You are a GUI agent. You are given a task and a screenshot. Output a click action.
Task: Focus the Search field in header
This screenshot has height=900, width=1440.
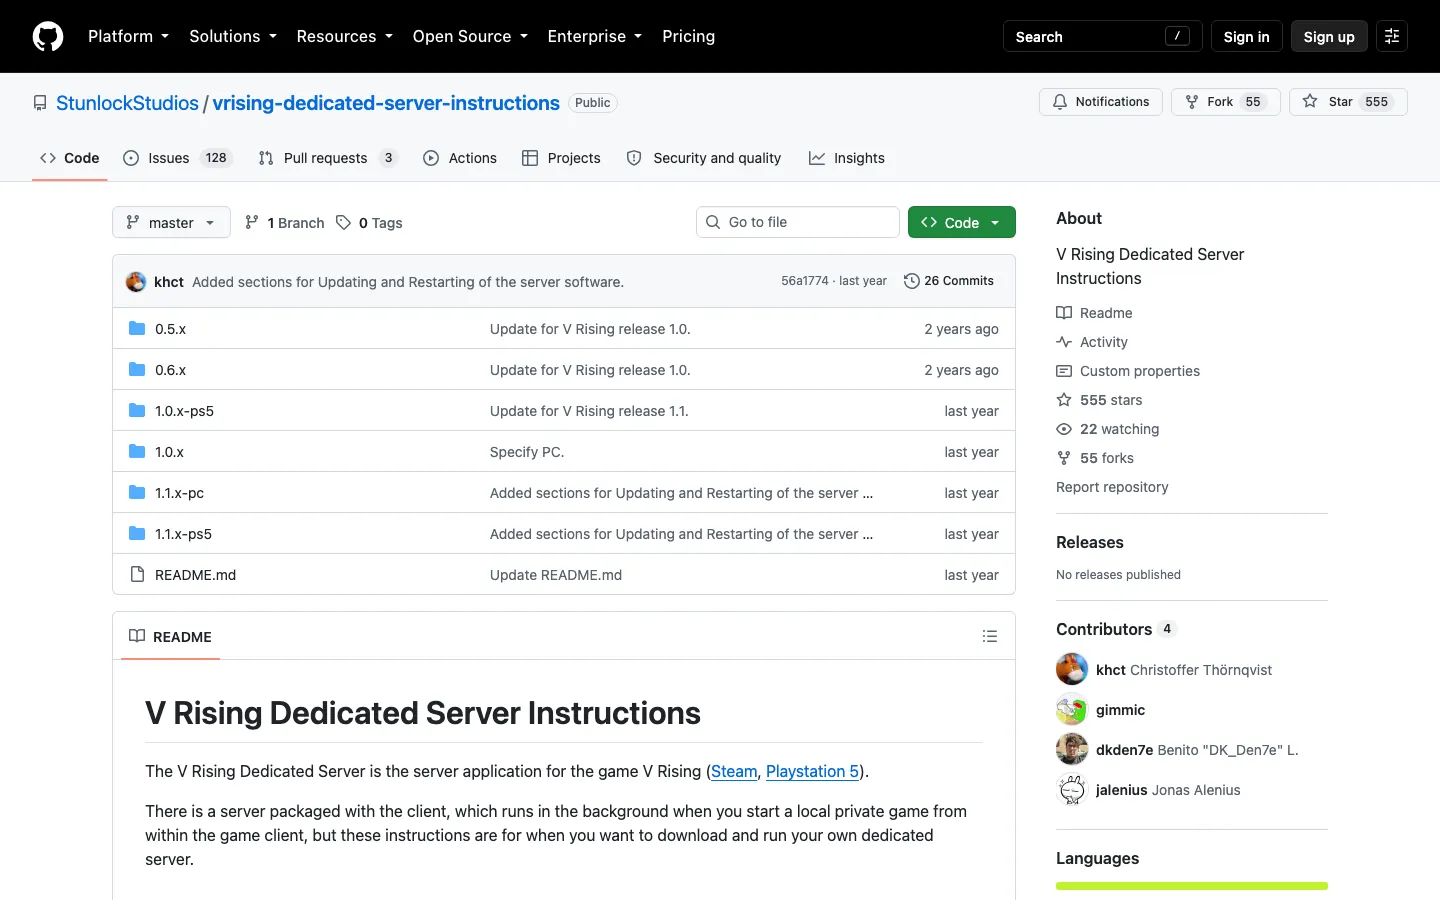[x=1102, y=36]
